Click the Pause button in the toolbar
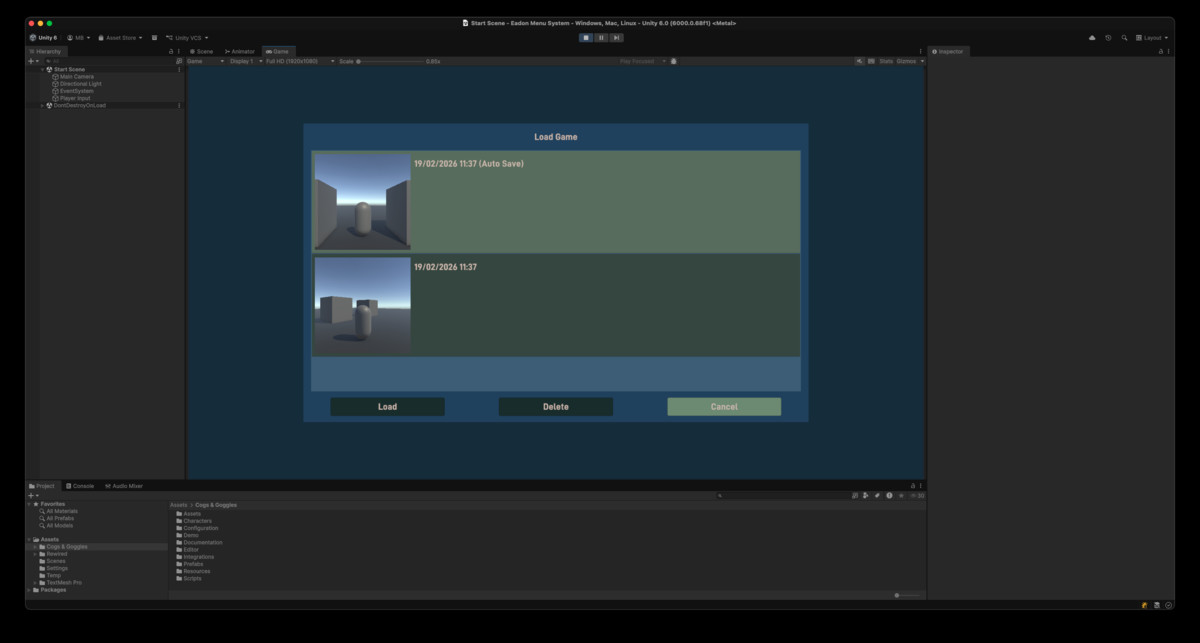 601,37
